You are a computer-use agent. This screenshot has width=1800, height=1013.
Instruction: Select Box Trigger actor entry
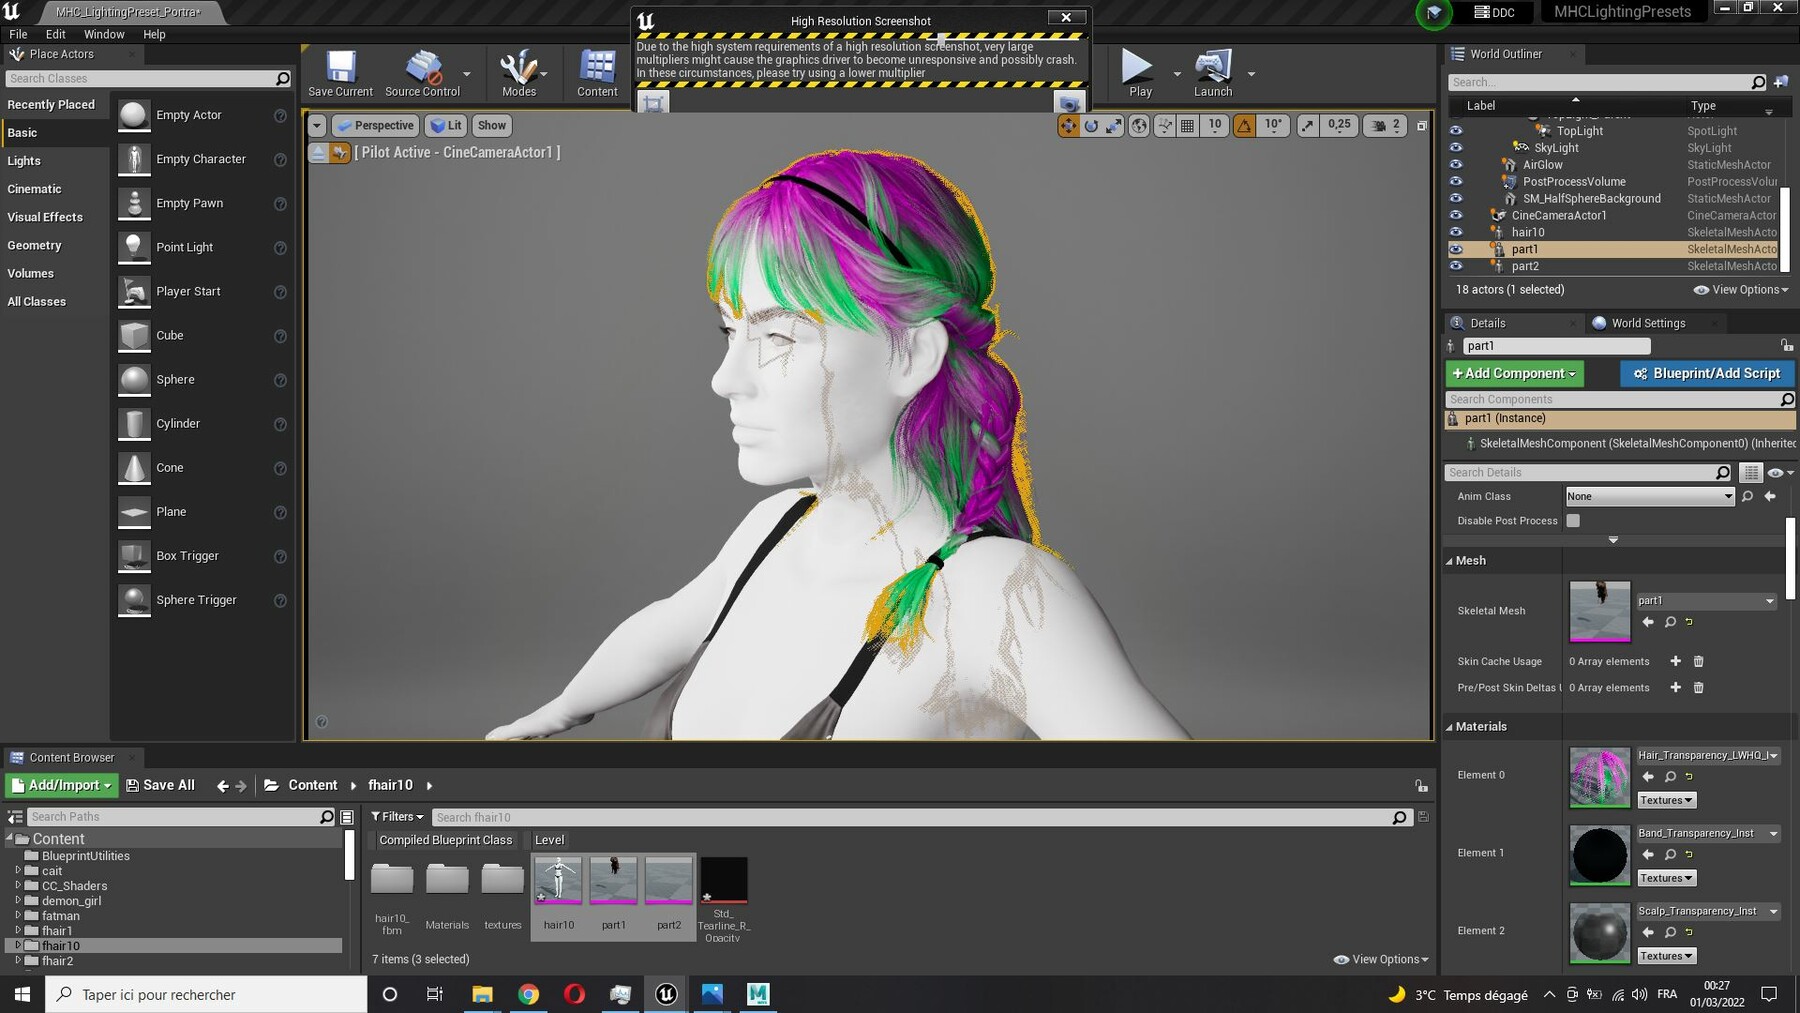click(203, 556)
